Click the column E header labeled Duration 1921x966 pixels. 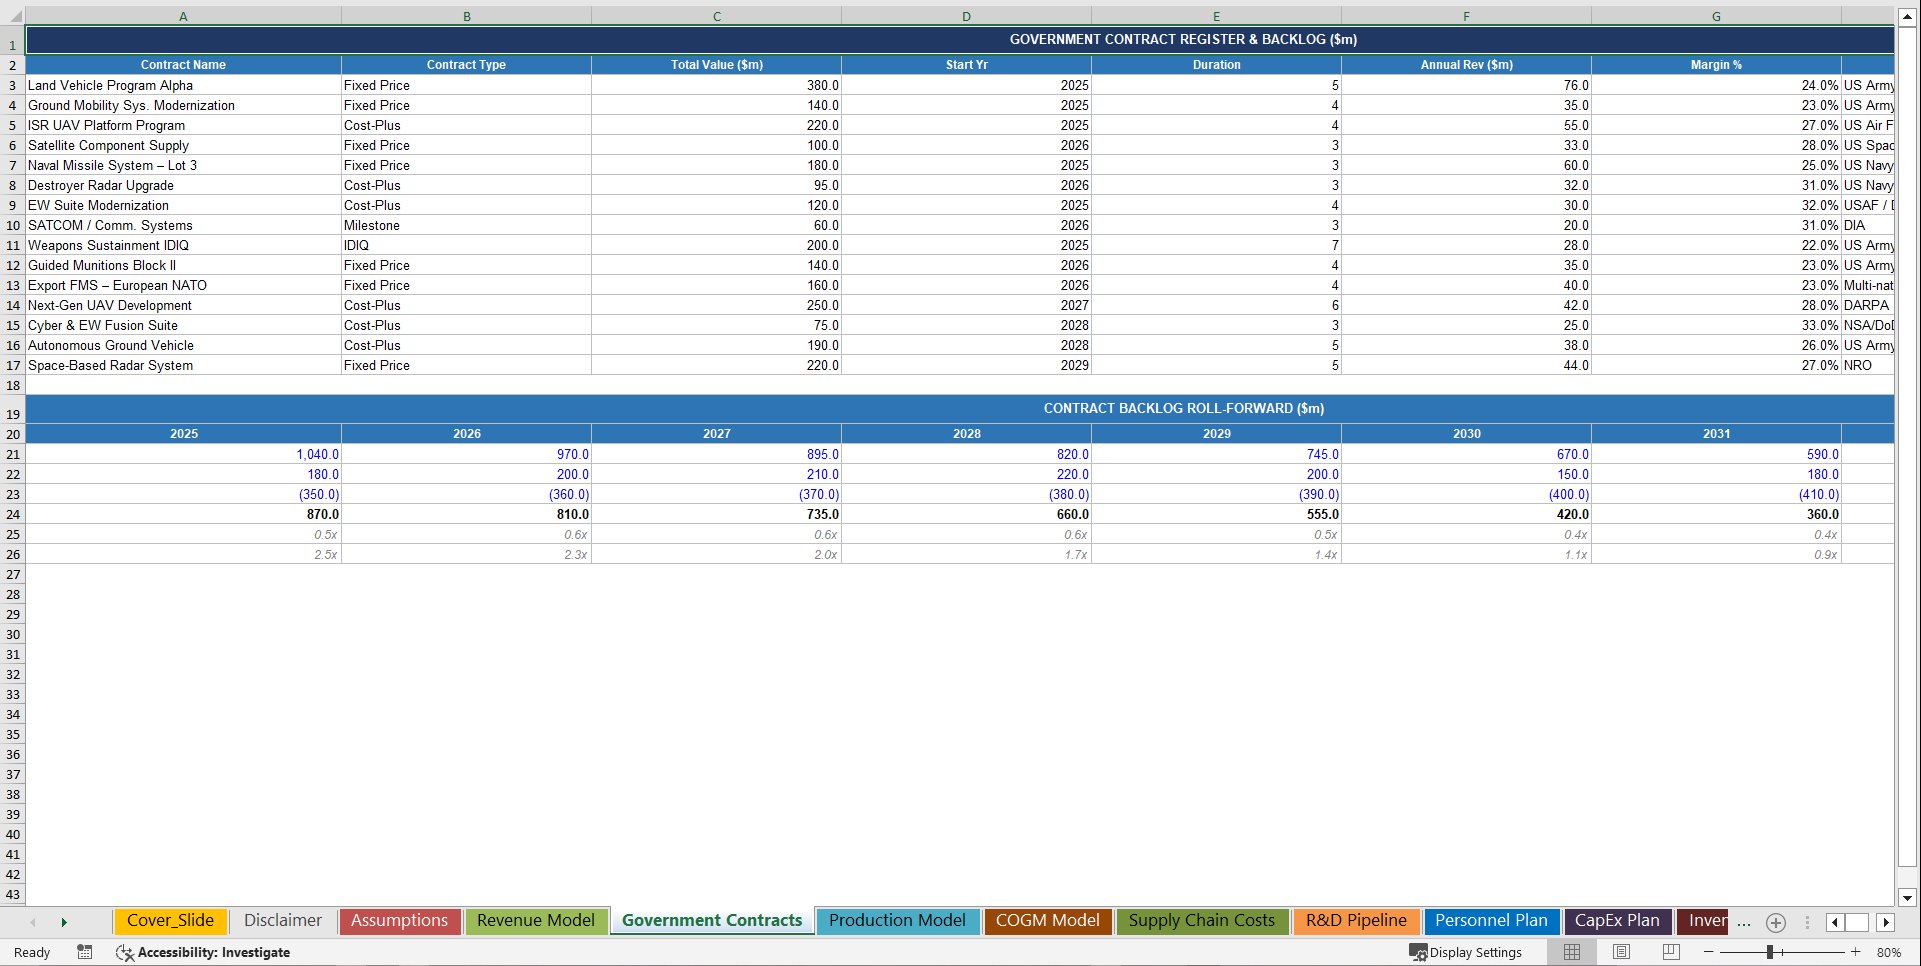pos(1216,16)
